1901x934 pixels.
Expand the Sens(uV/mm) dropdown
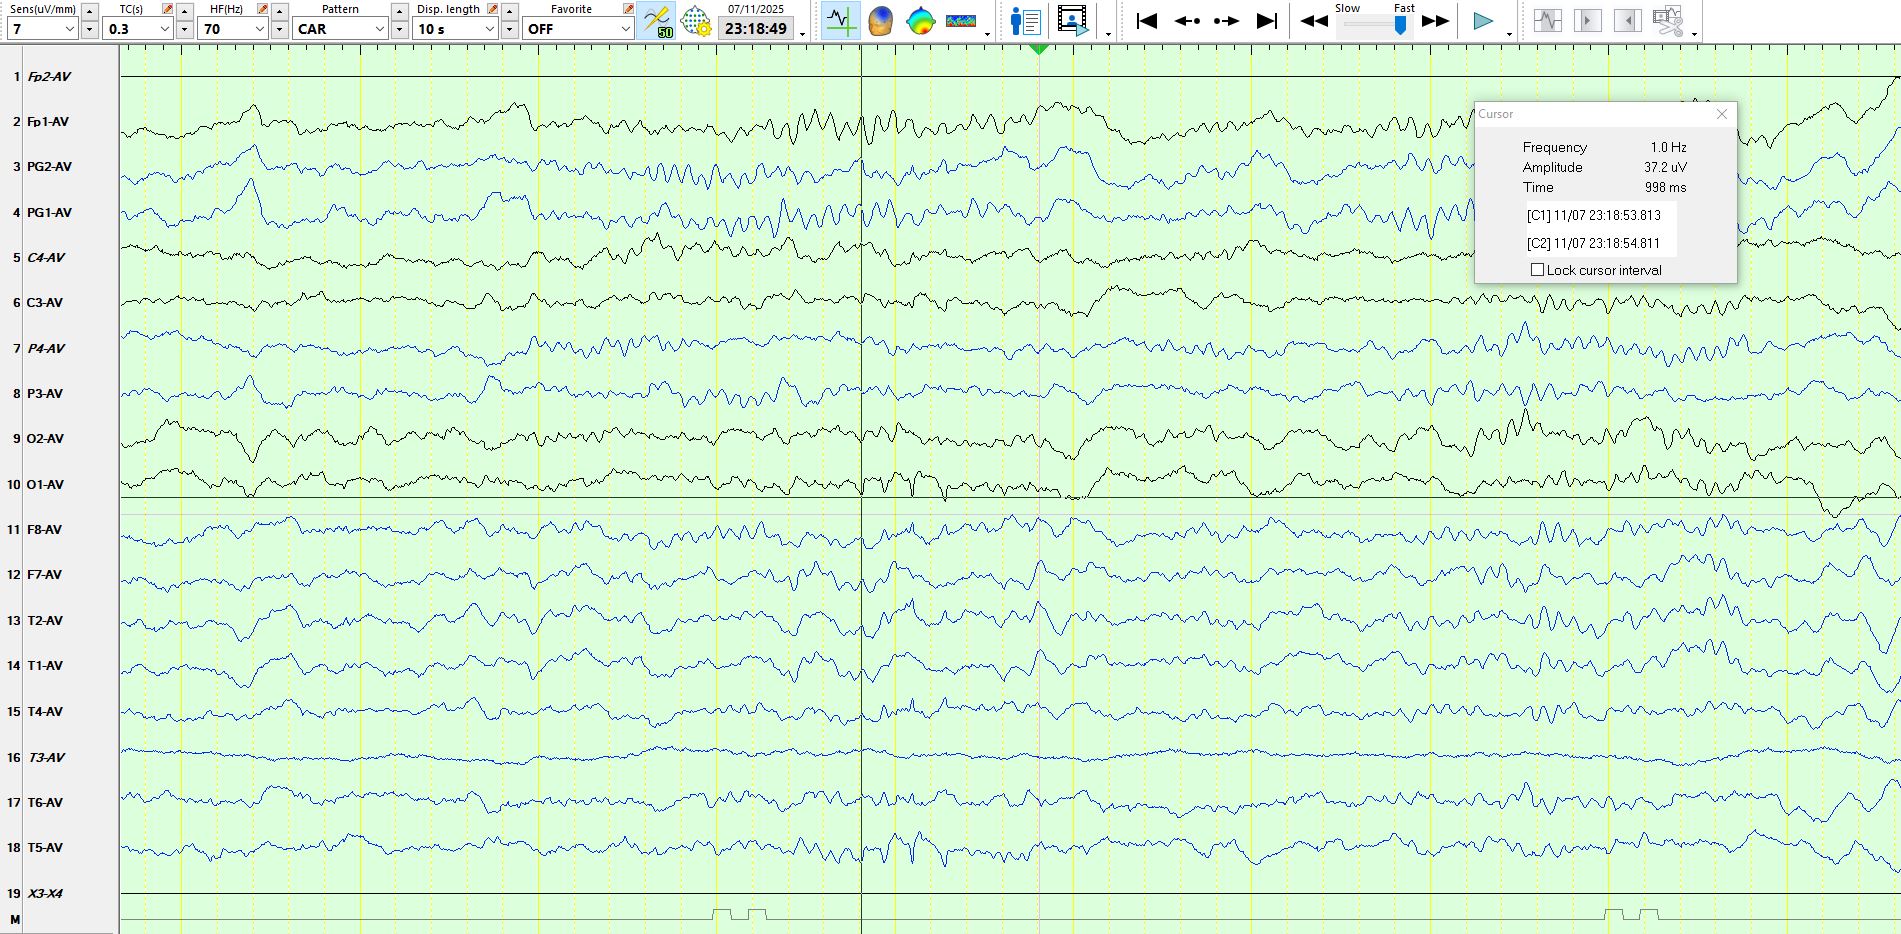click(x=69, y=29)
